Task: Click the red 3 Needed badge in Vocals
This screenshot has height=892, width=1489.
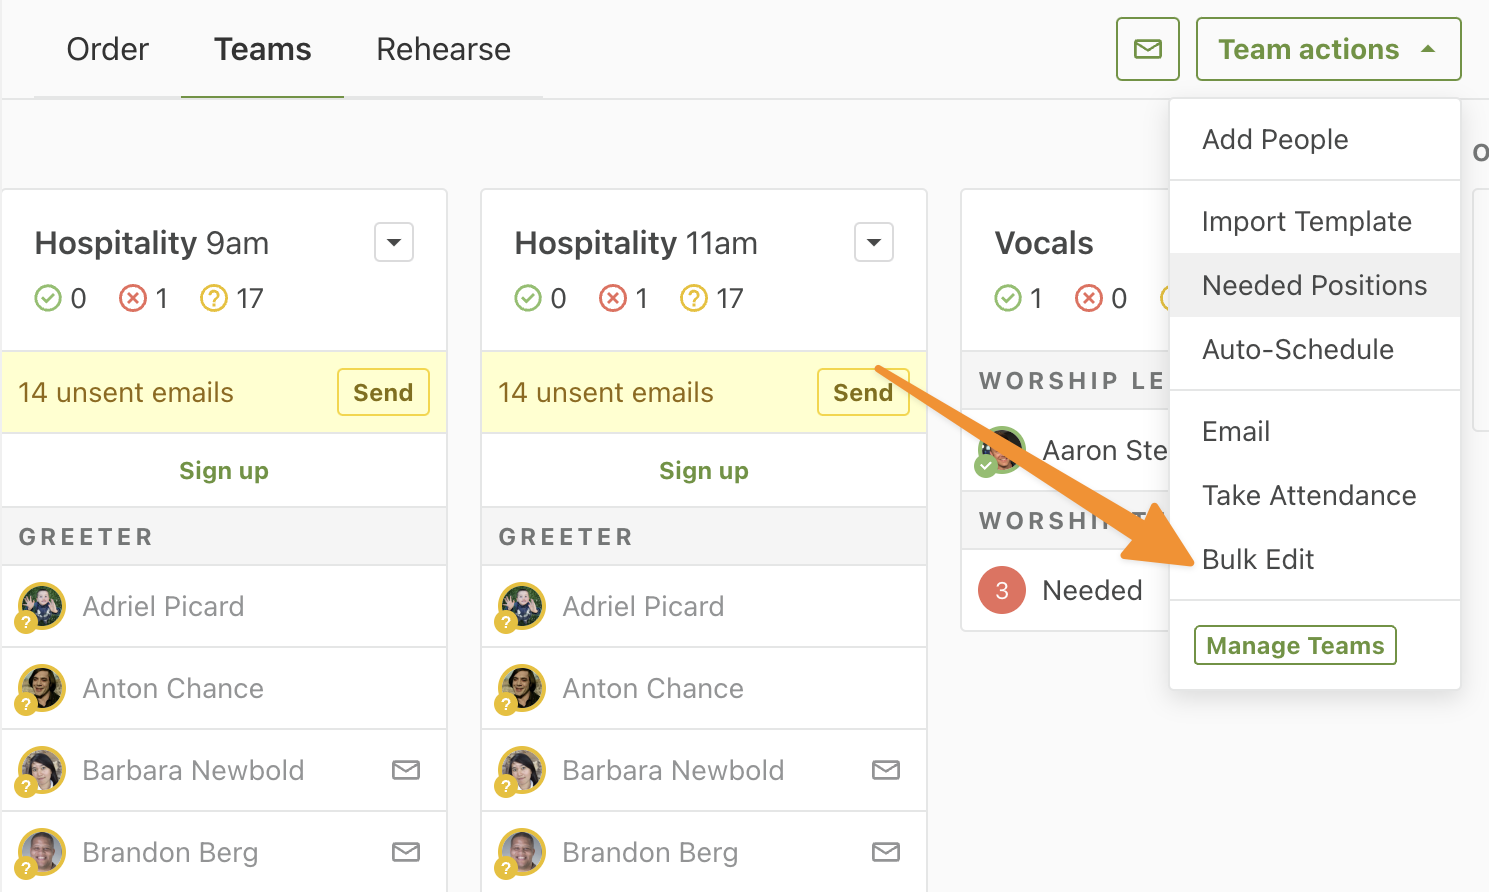Action: tap(1002, 590)
